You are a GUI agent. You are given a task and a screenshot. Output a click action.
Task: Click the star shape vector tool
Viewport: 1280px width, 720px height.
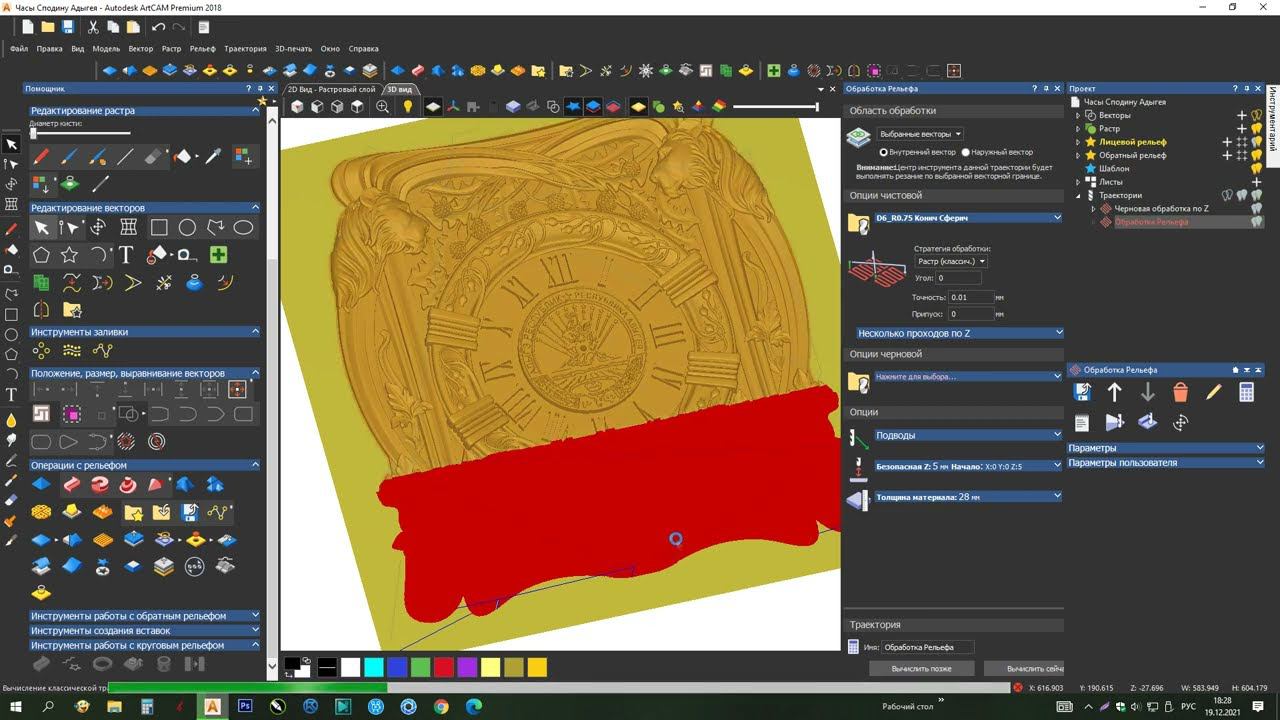point(69,255)
